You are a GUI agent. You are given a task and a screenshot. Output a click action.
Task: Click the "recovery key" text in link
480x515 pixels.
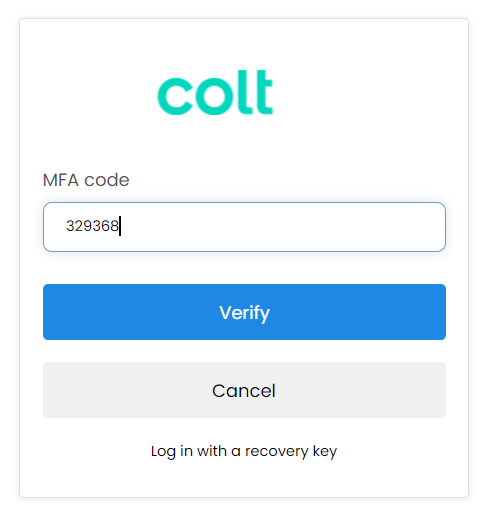[x=291, y=451]
